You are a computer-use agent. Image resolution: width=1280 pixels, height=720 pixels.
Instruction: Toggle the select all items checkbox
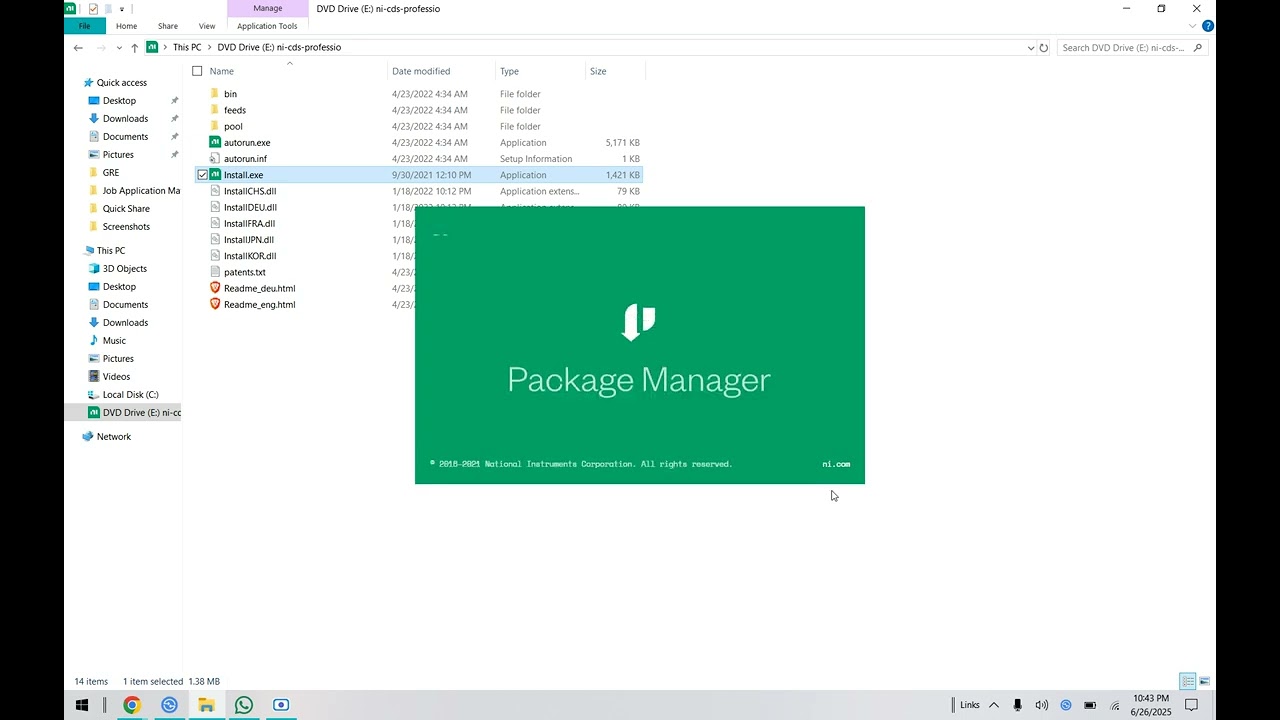[x=197, y=71]
